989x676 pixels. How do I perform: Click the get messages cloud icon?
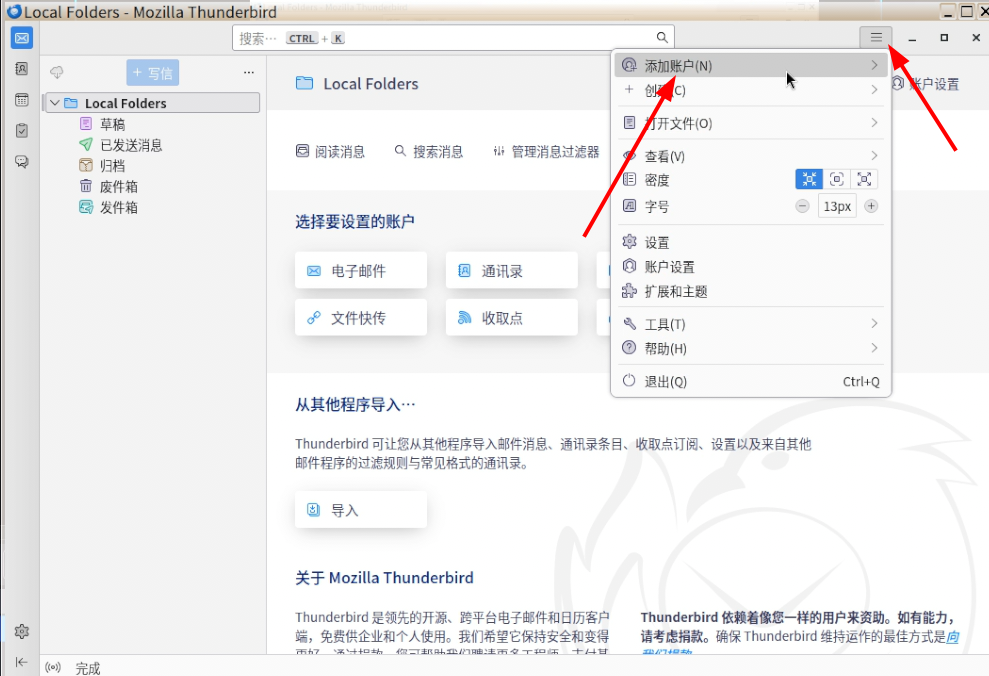coord(57,73)
